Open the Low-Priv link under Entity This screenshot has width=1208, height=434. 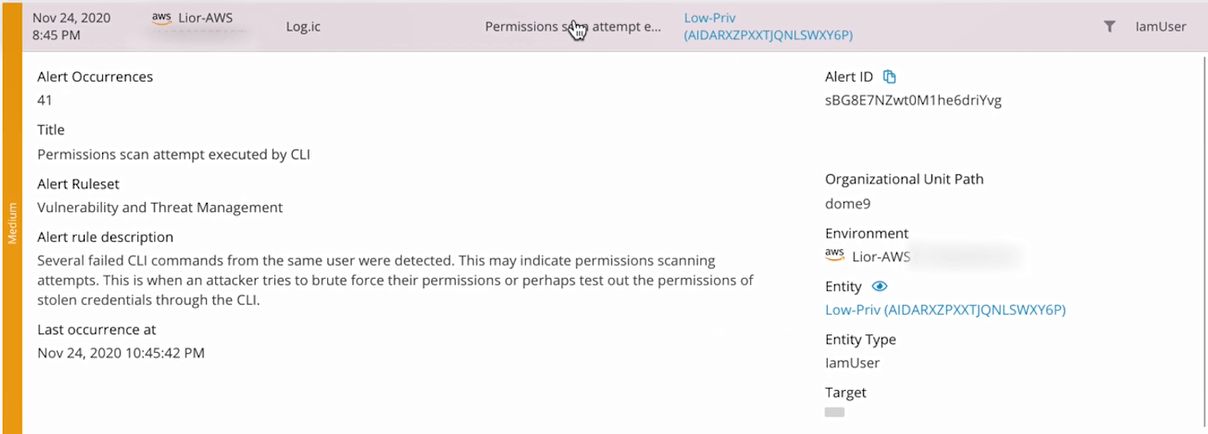click(945, 310)
